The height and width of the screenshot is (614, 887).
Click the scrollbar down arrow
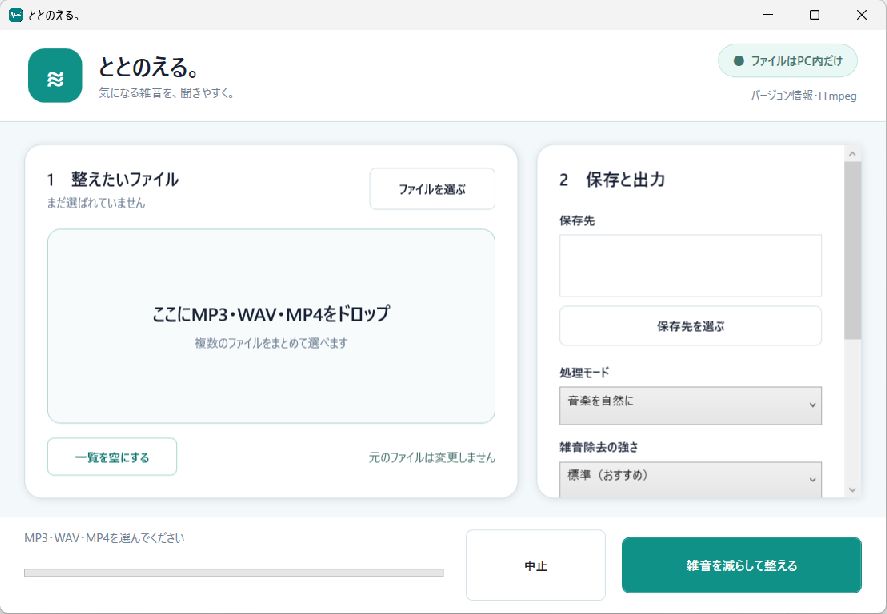[852, 491]
